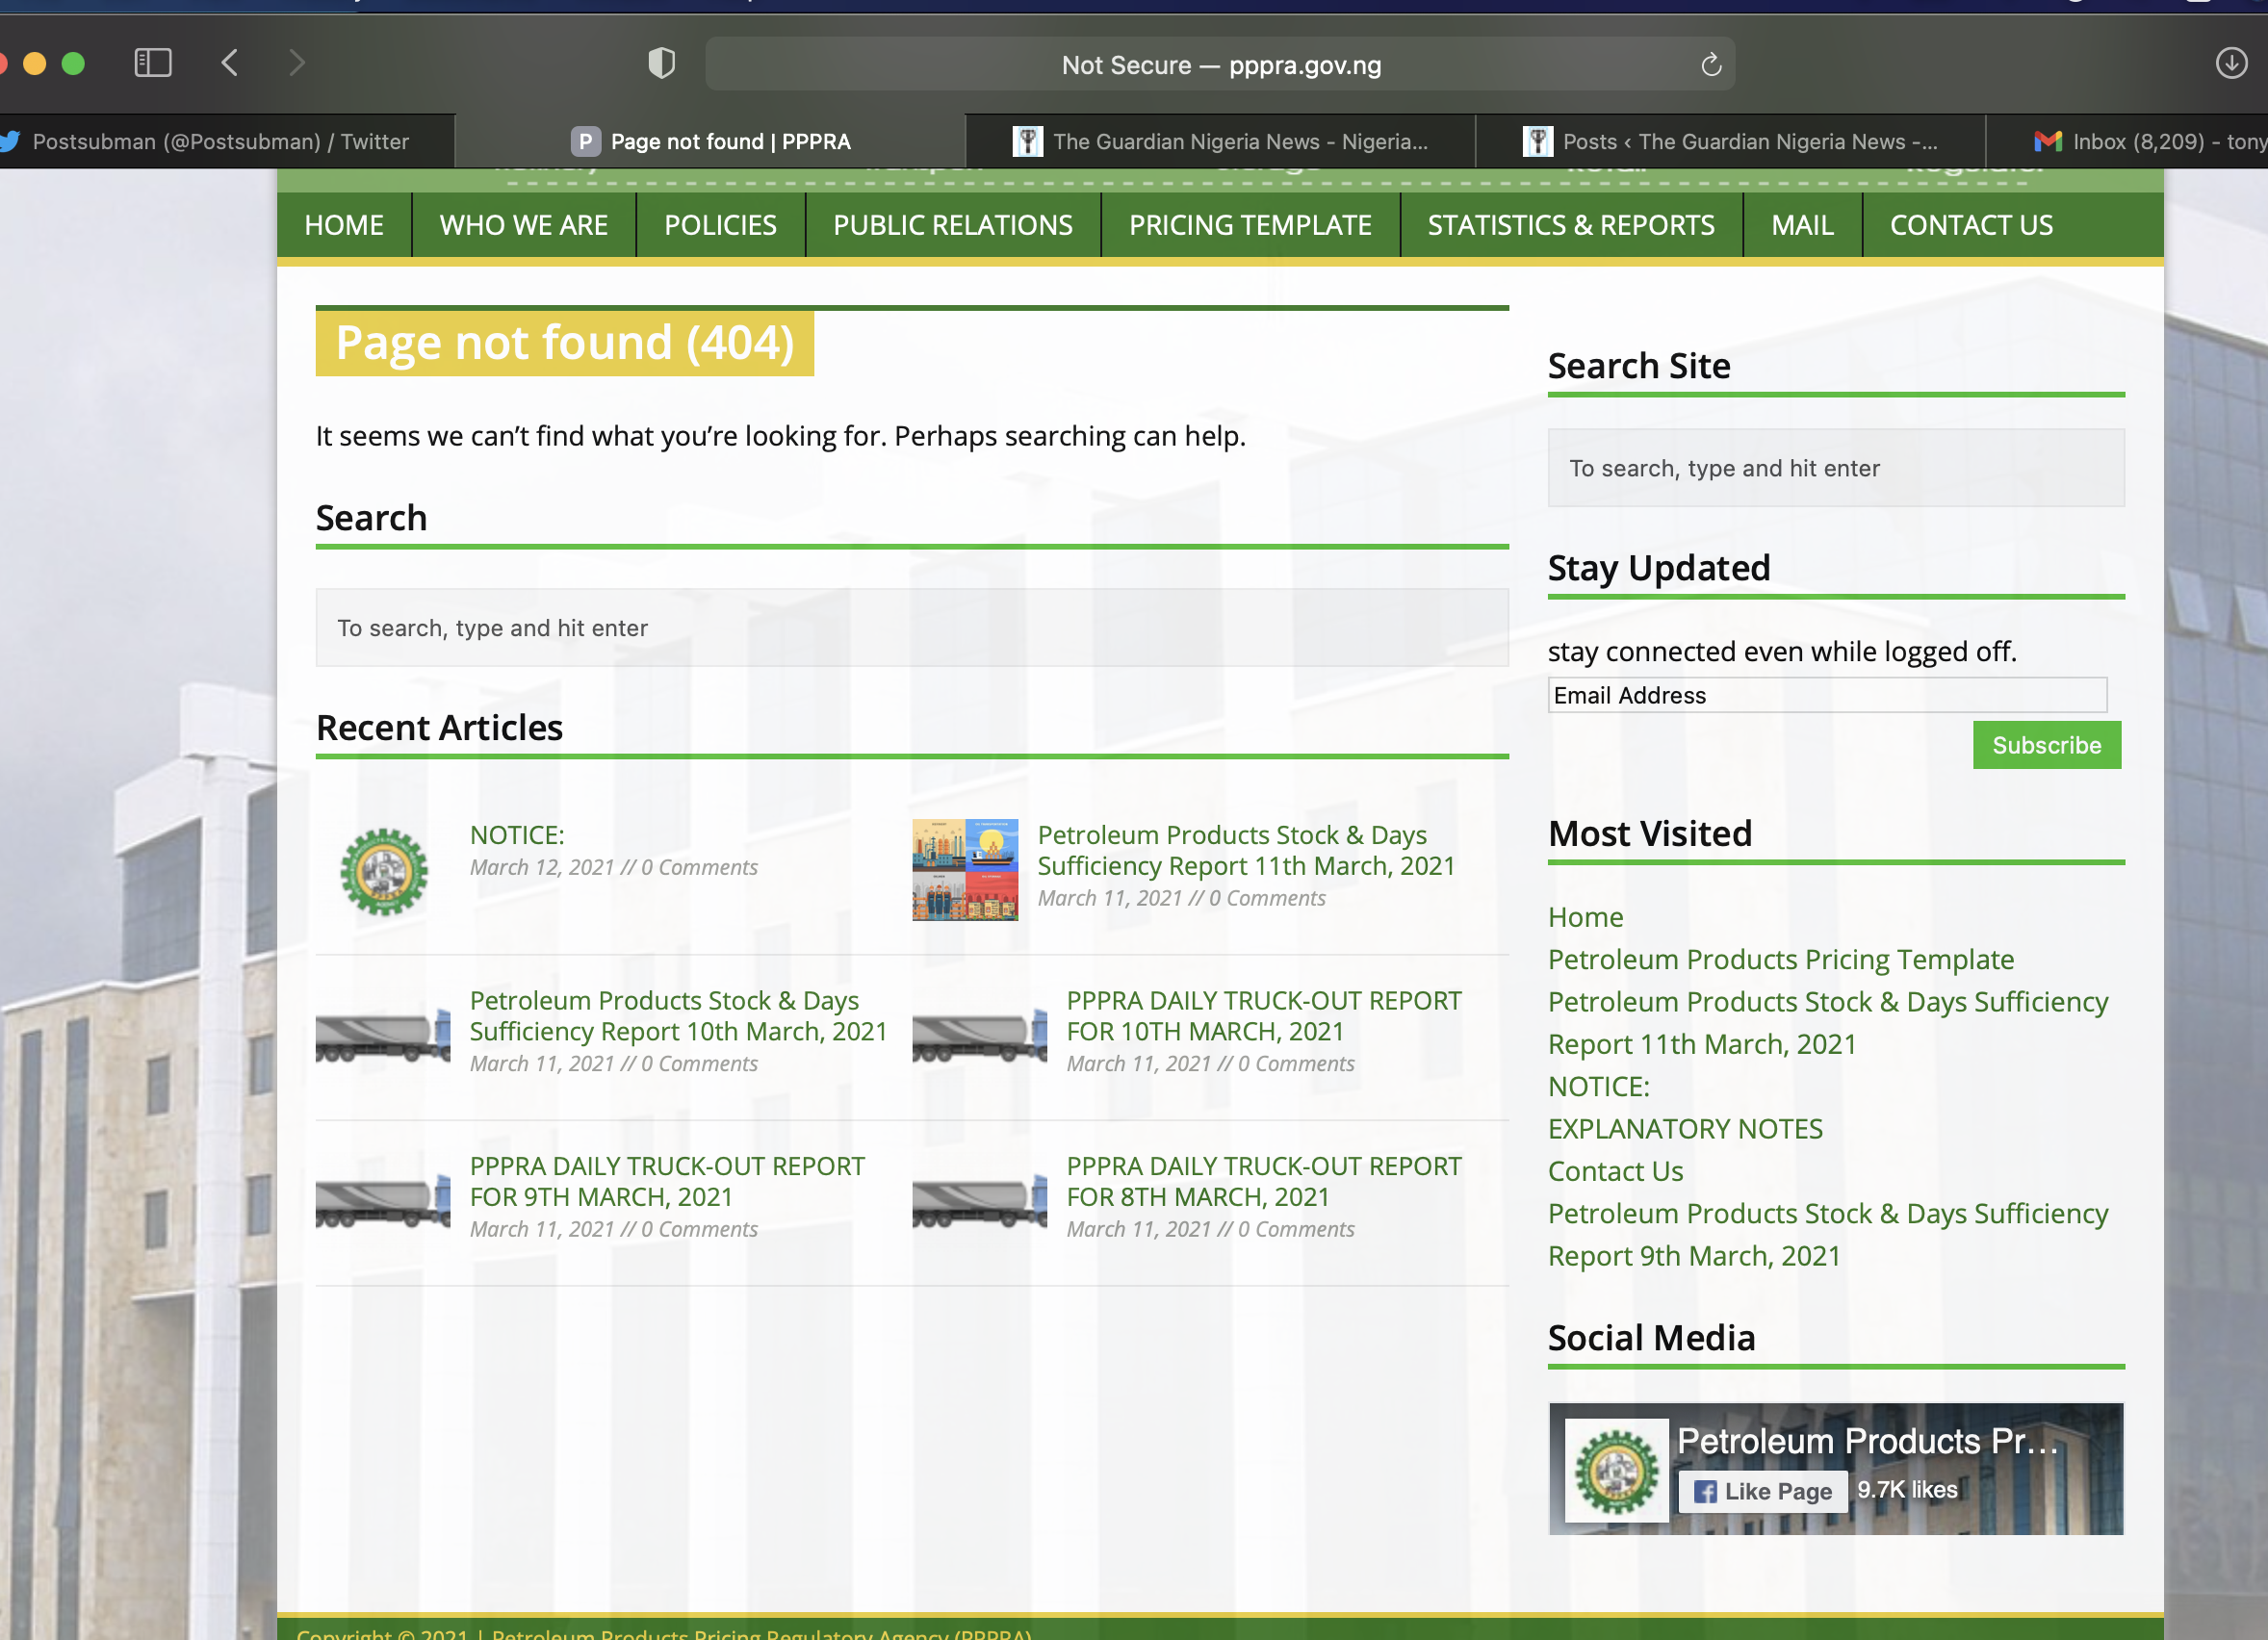Screen dimensions: 2268x1640
Task: Click the Safari address bar
Action: 1220,65
